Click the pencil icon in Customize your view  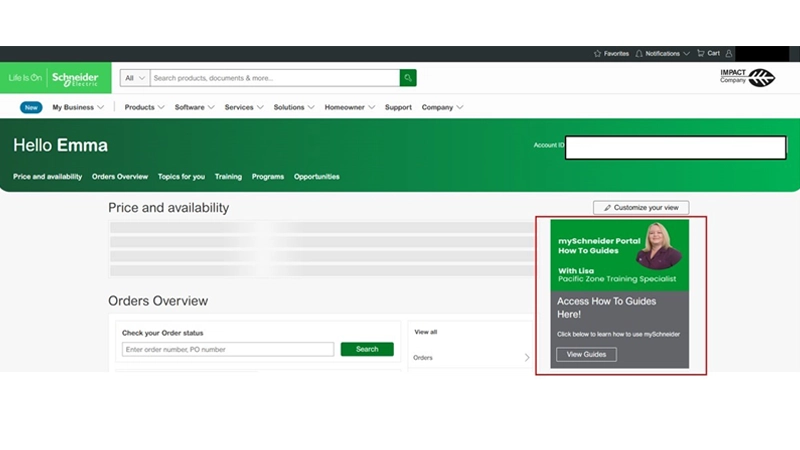pyautogui.click(x=607, y=208)
